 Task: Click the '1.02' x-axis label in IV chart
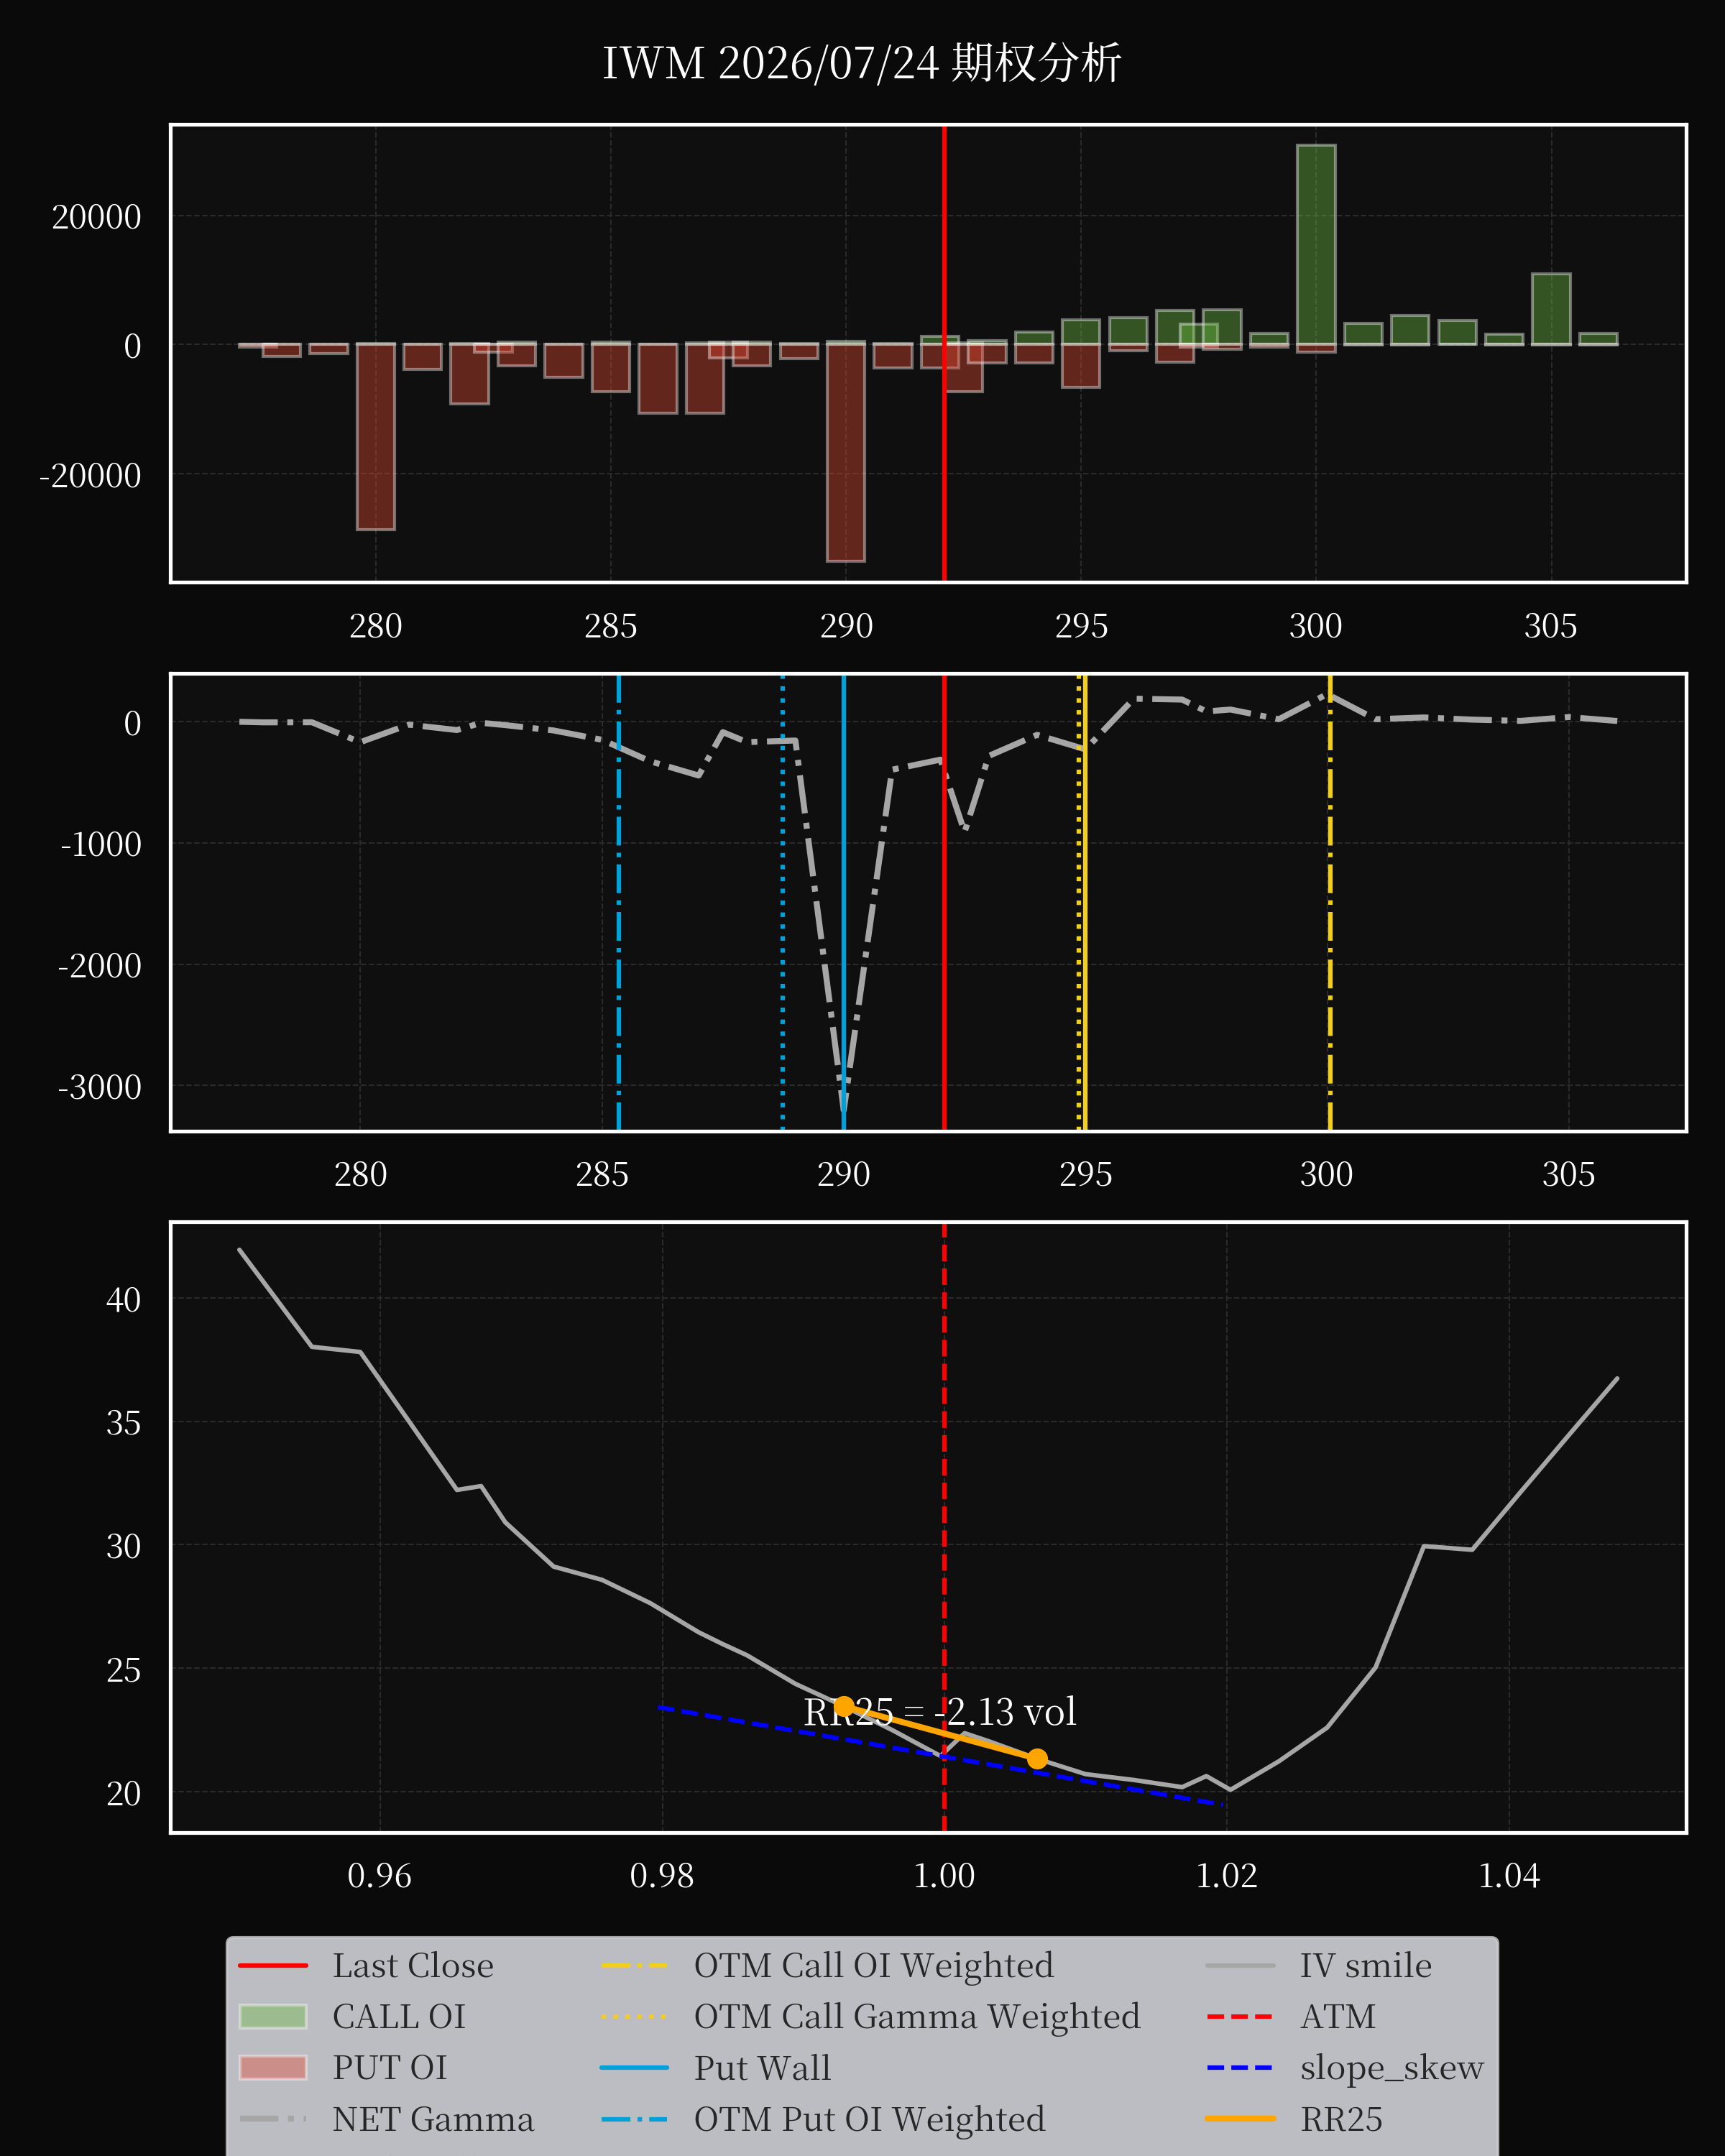pyautogui.click(x=1227, y=1876)
